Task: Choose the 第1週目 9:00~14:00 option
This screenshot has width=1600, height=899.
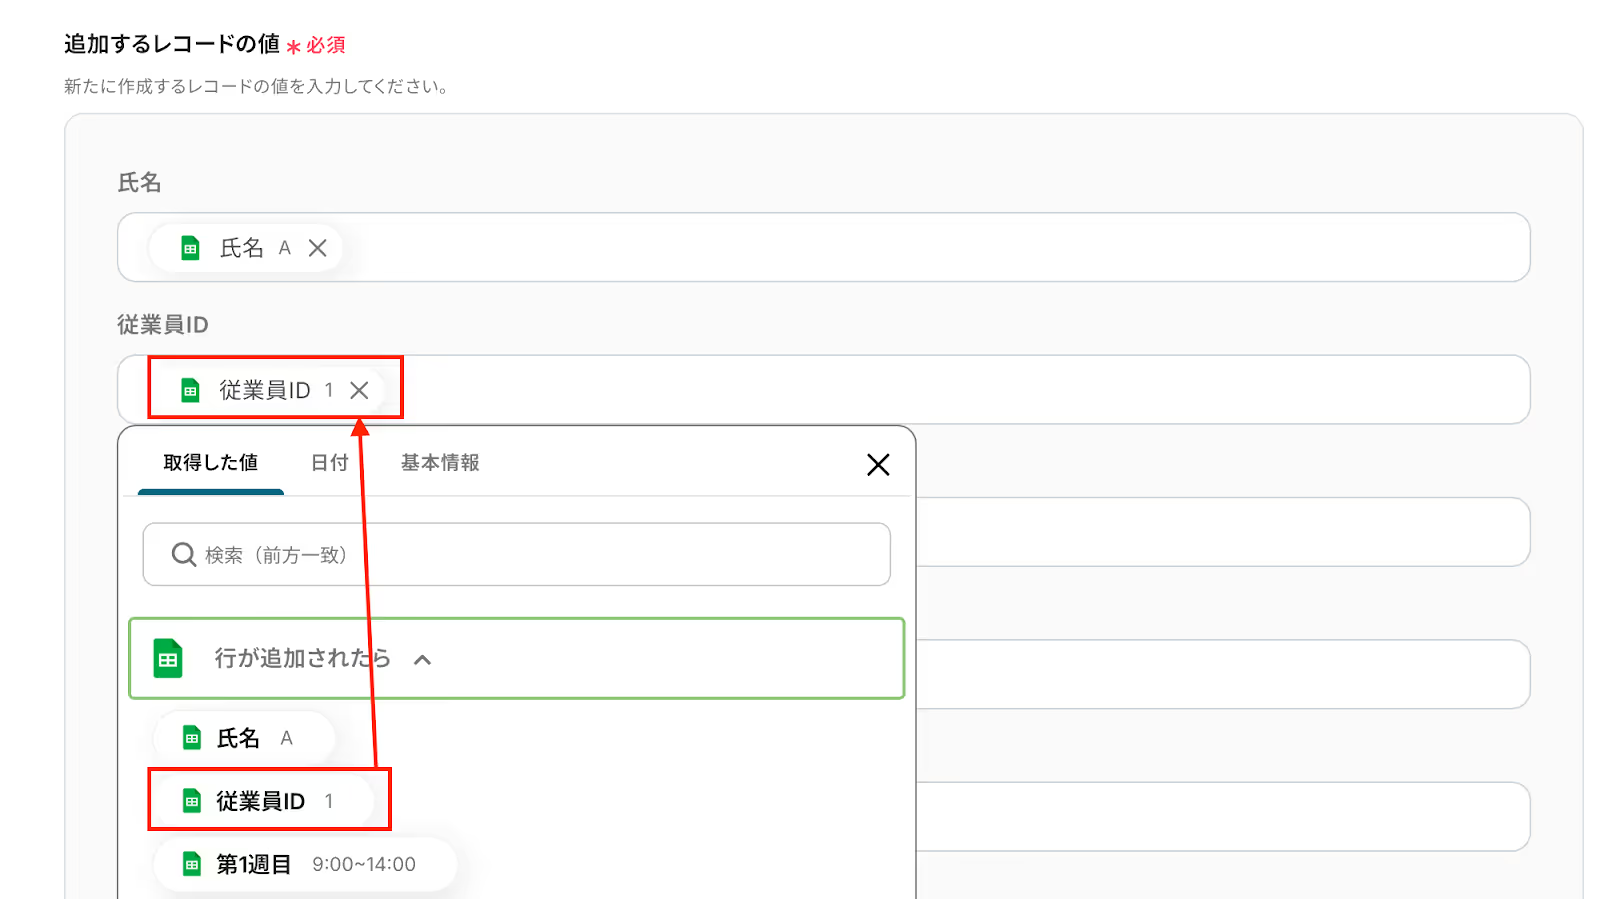Action: [x=305, y=864]
